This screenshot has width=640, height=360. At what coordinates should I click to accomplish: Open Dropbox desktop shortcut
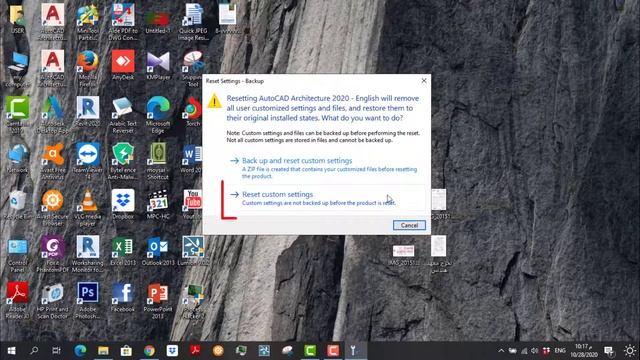[123, 205]
